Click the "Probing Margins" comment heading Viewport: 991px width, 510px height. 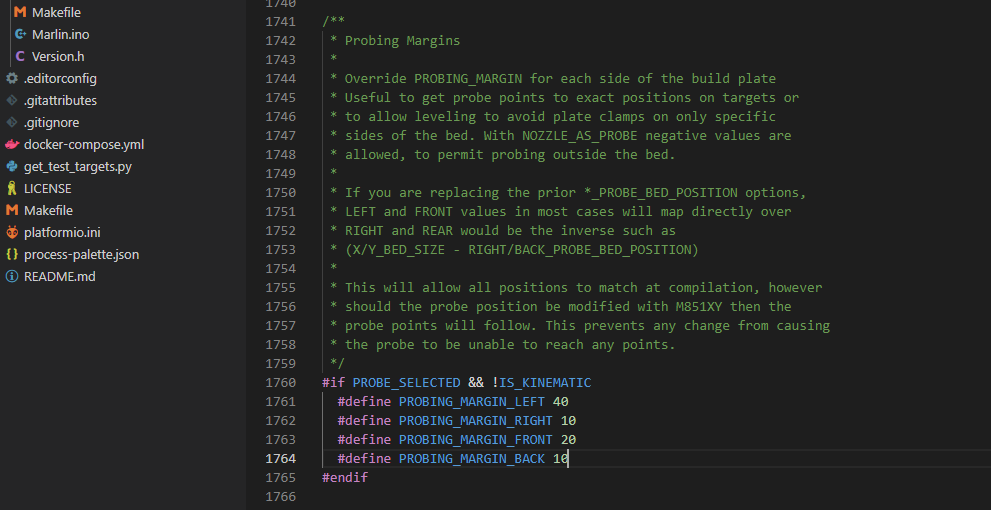[402, 41]
